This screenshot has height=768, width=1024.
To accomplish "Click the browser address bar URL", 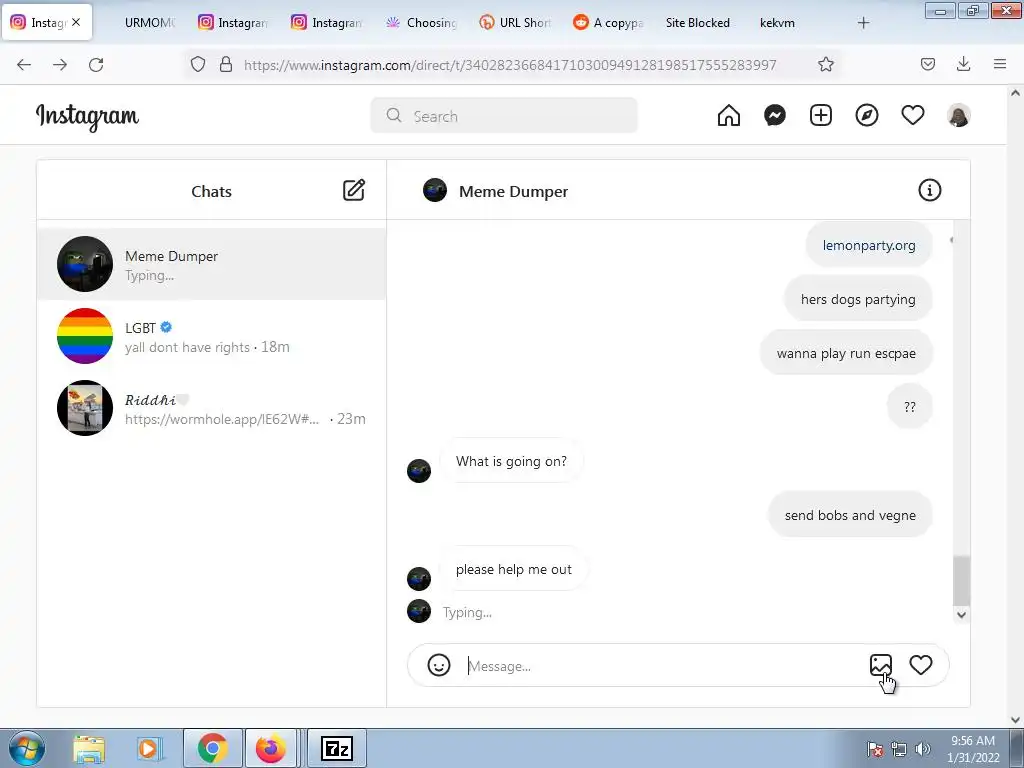I will [x=510, y=65].
